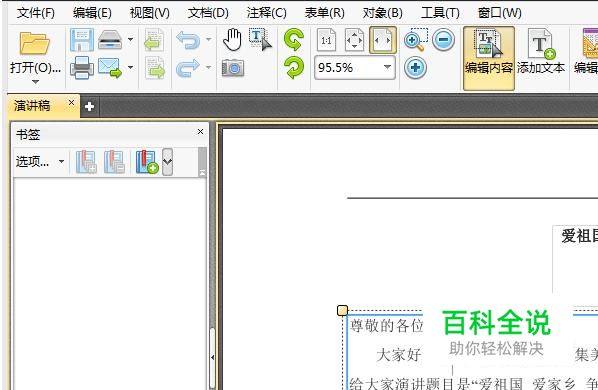598x390 pixels.
Task: Redo the last action
Action: tap(188, 68)
